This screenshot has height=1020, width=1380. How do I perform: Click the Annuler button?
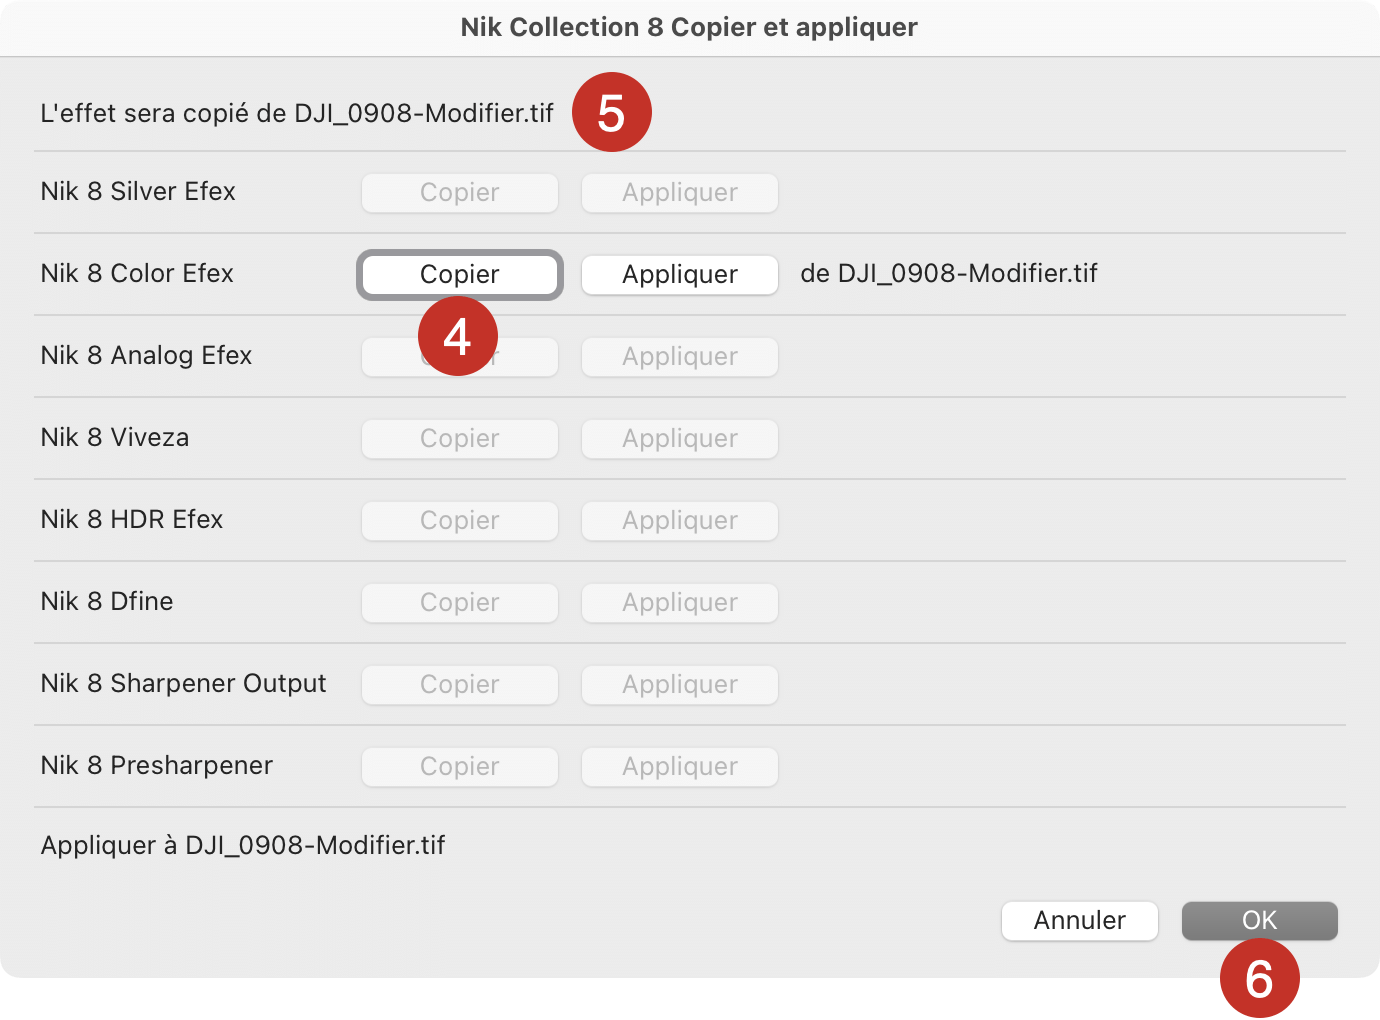click(1080, 921)
